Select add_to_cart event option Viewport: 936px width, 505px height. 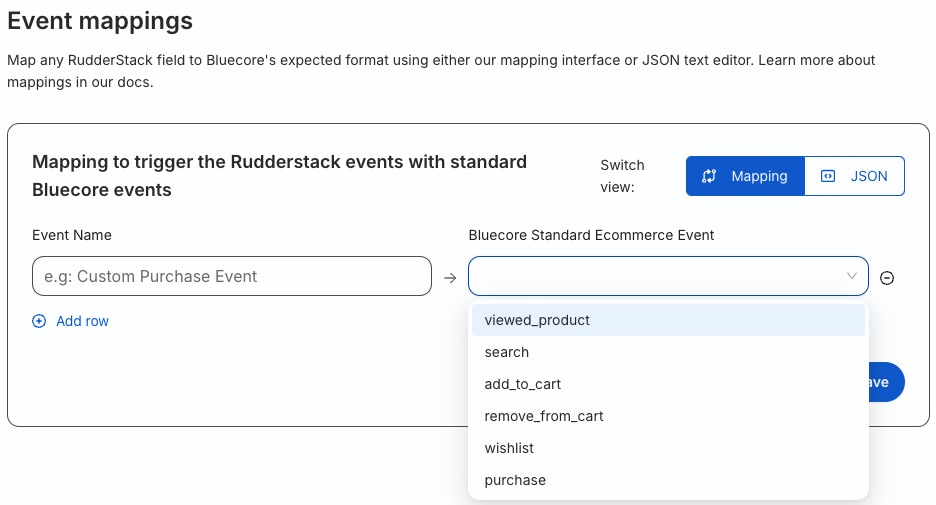[668, 384]
